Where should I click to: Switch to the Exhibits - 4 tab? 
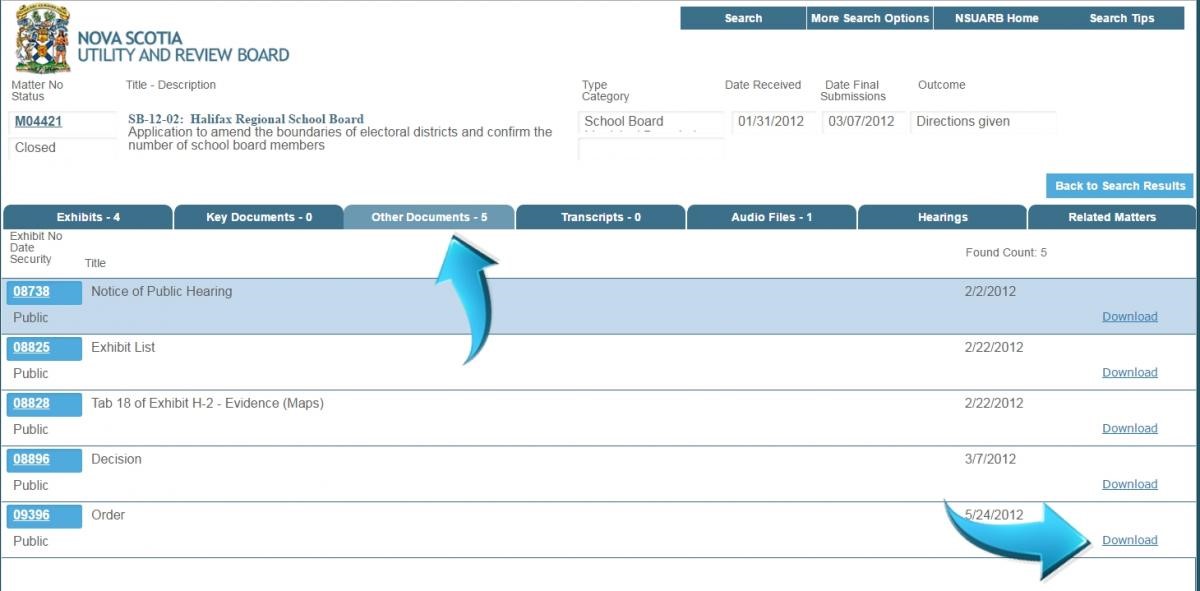tap(88, 217)
